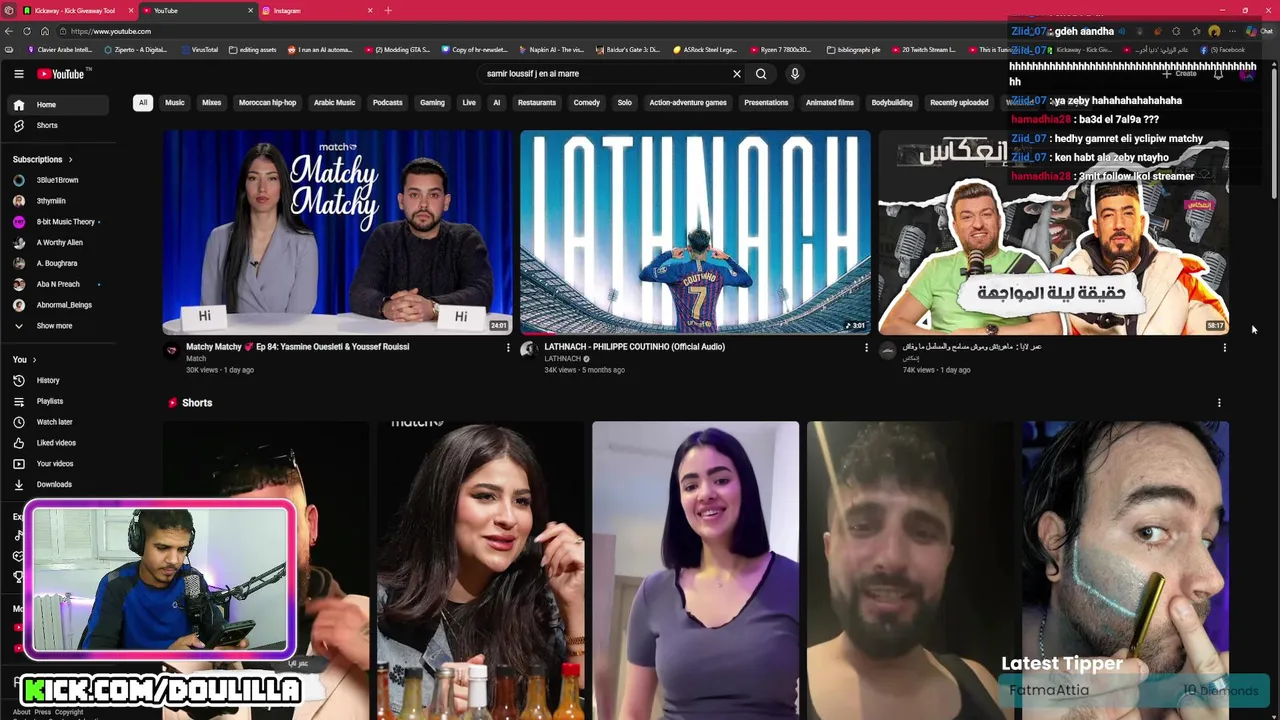Open the YouTube hamburger guide menu
Viewport: 1280px width, 720px height.
point(18,73)
